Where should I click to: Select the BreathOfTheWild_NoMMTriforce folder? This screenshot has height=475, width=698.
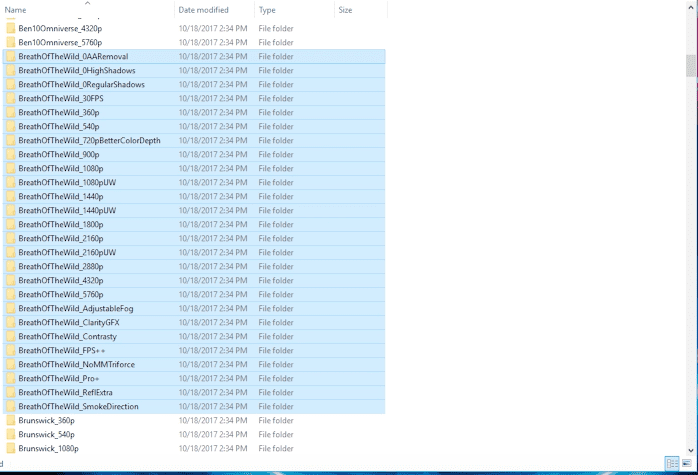tap(76, 365)
